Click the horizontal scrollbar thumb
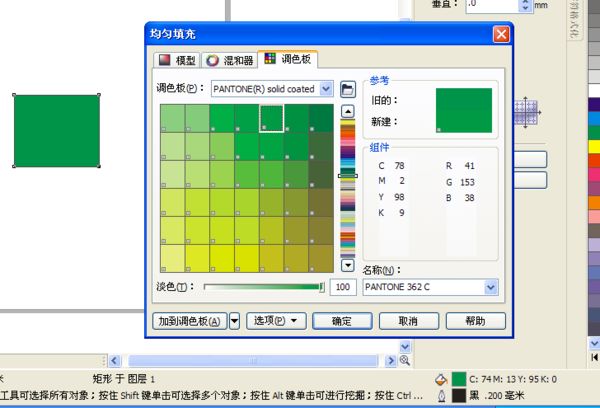The image size is (600, 408). (x=253, y=361)
